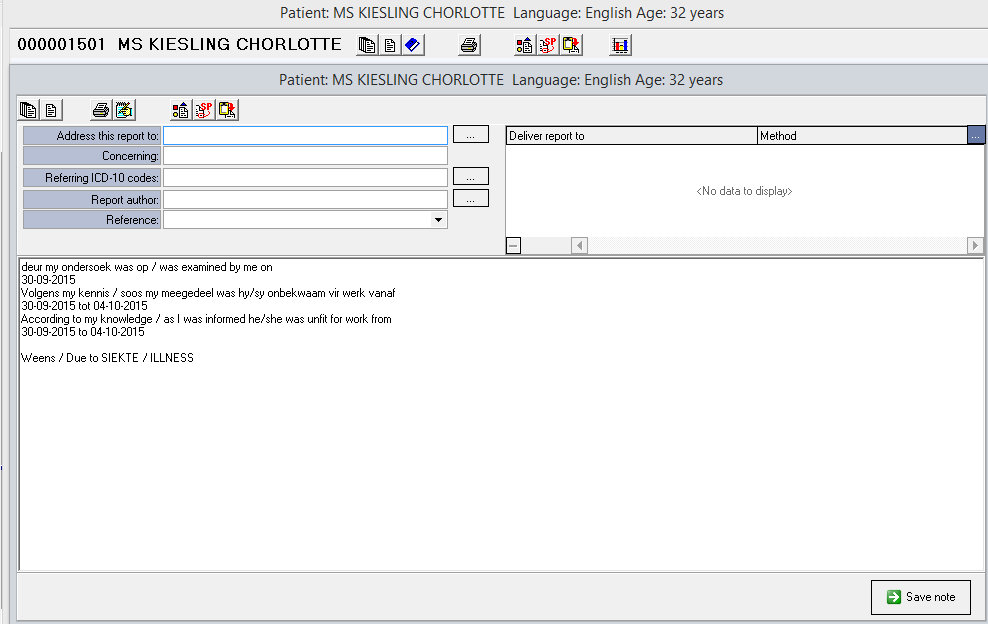Click the rightmost icon in the report toolbar

(x=227, y=110)
